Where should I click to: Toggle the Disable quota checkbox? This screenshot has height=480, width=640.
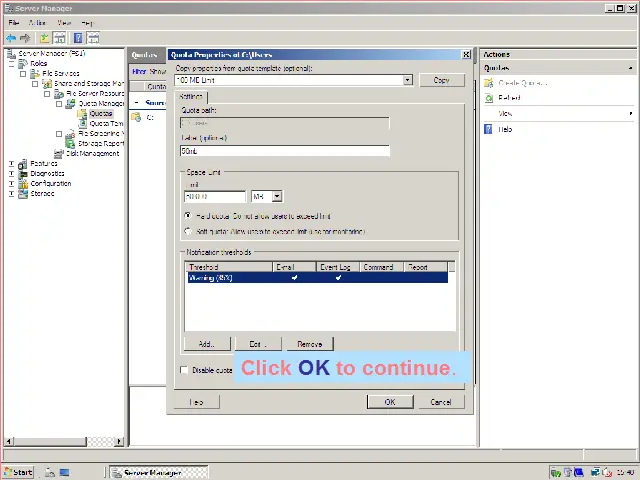point(184,370)
